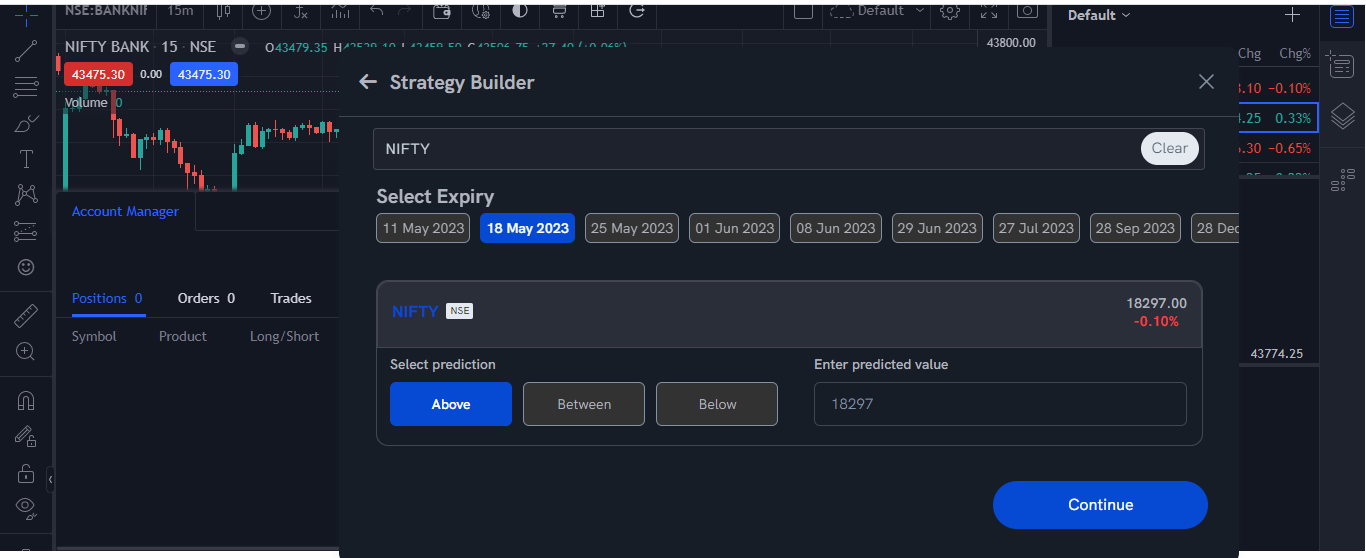Click the predicted value field showing 18297
This screenshot has height=558, width=1366.
click(x=1000, y=404)
